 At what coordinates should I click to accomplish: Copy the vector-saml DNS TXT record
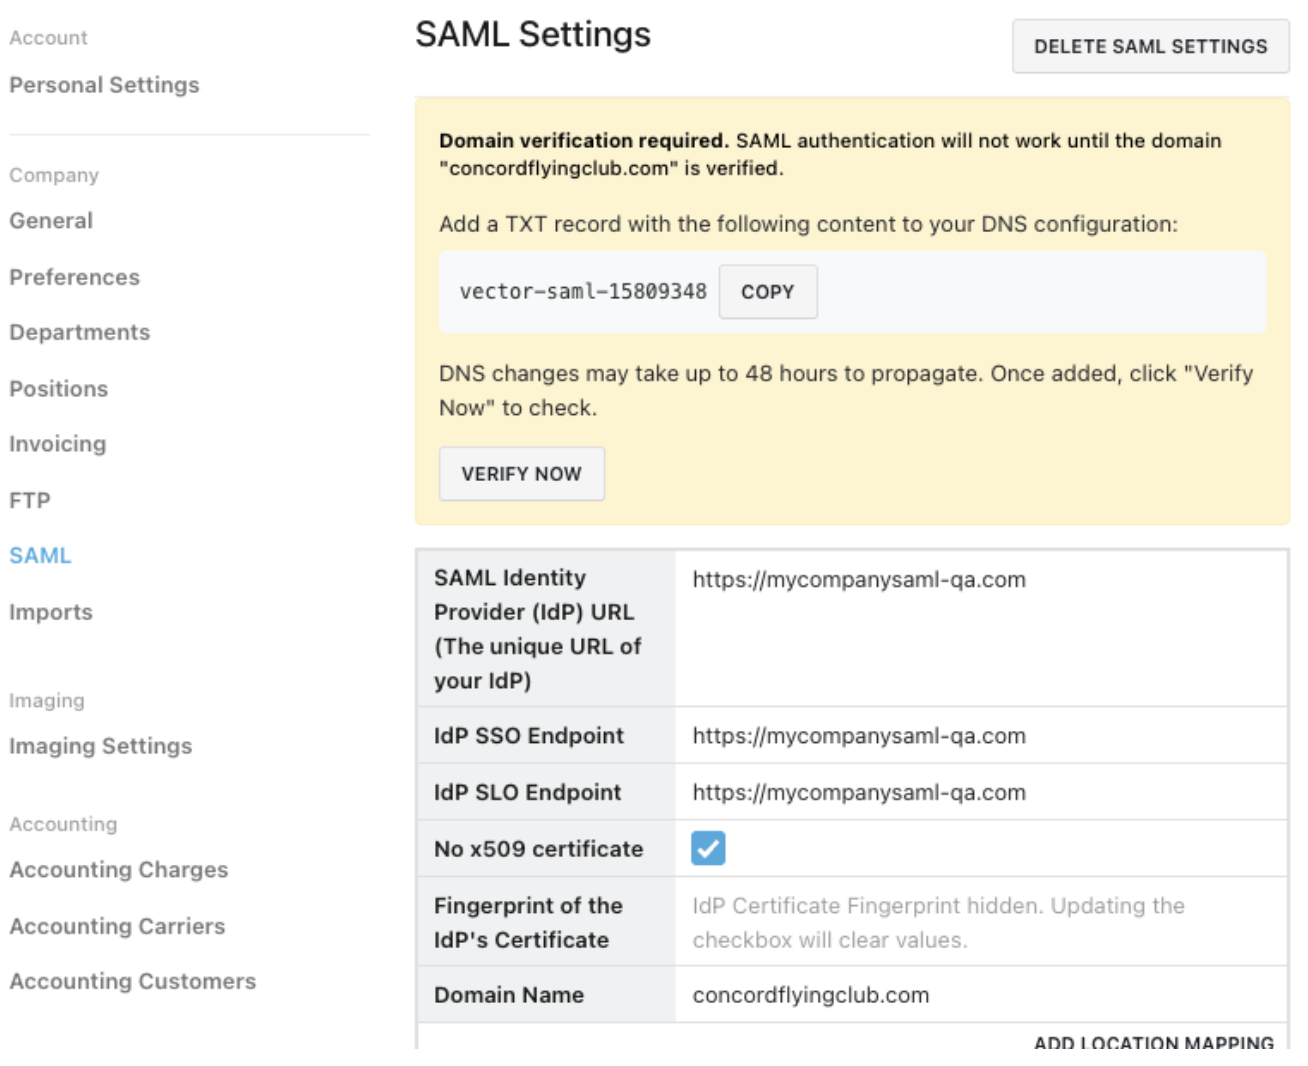768,291
